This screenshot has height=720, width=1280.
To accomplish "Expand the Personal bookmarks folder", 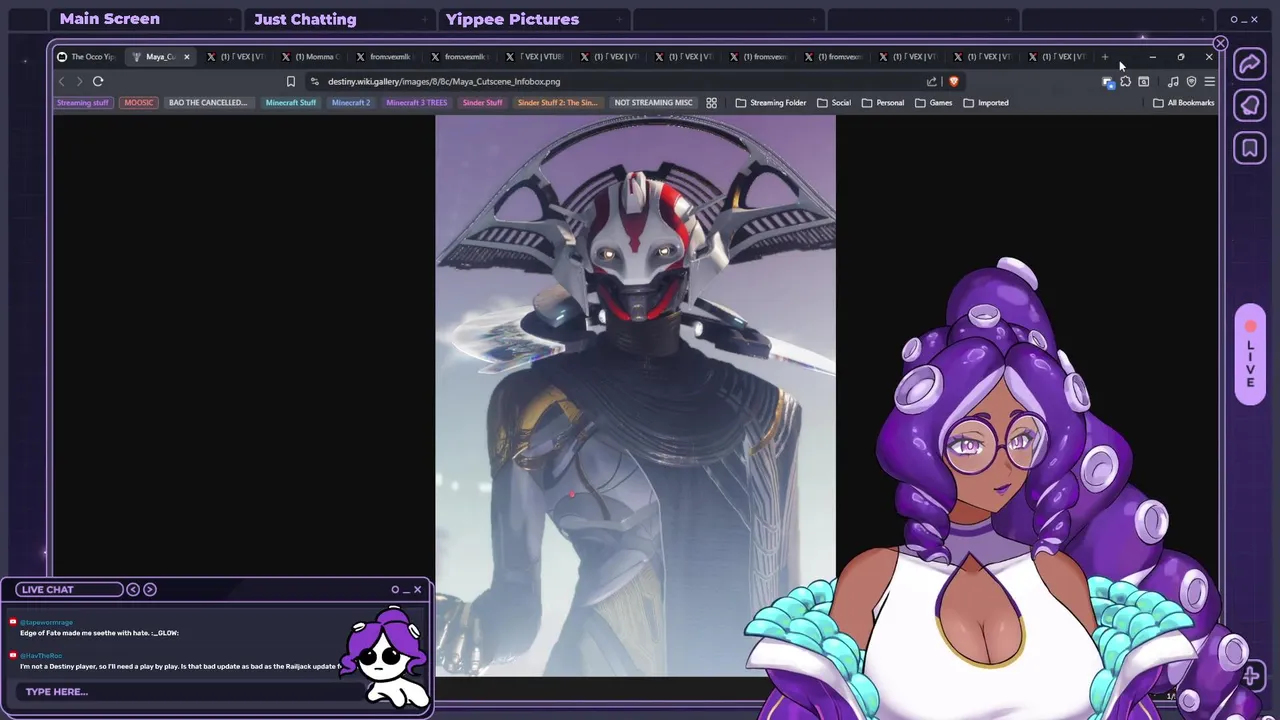I will click(x=883, y=103).
